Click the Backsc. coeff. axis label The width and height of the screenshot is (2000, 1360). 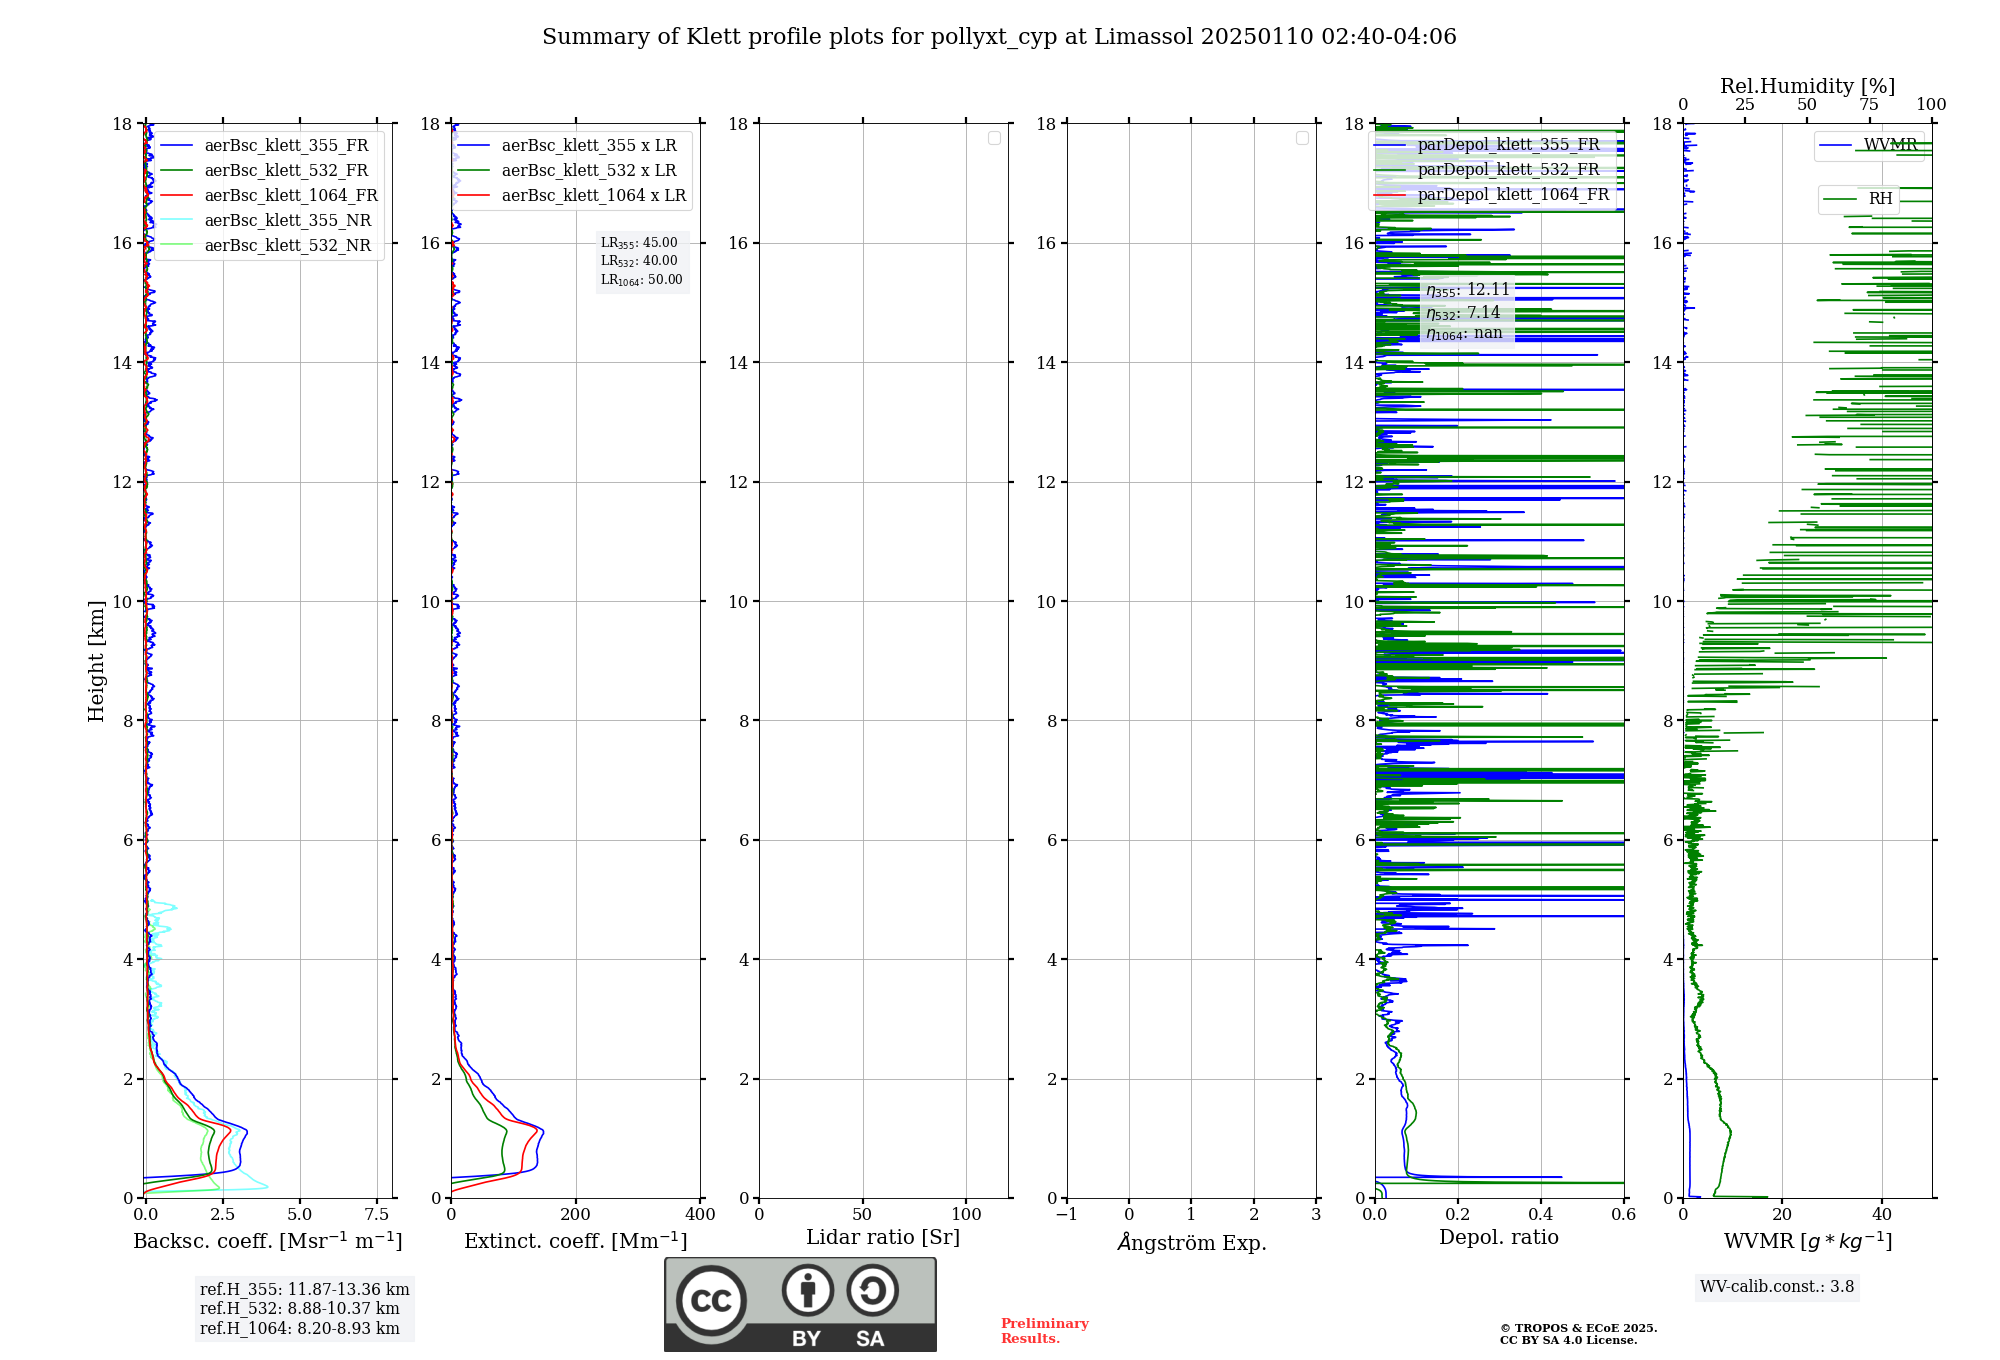[268, 1241]
